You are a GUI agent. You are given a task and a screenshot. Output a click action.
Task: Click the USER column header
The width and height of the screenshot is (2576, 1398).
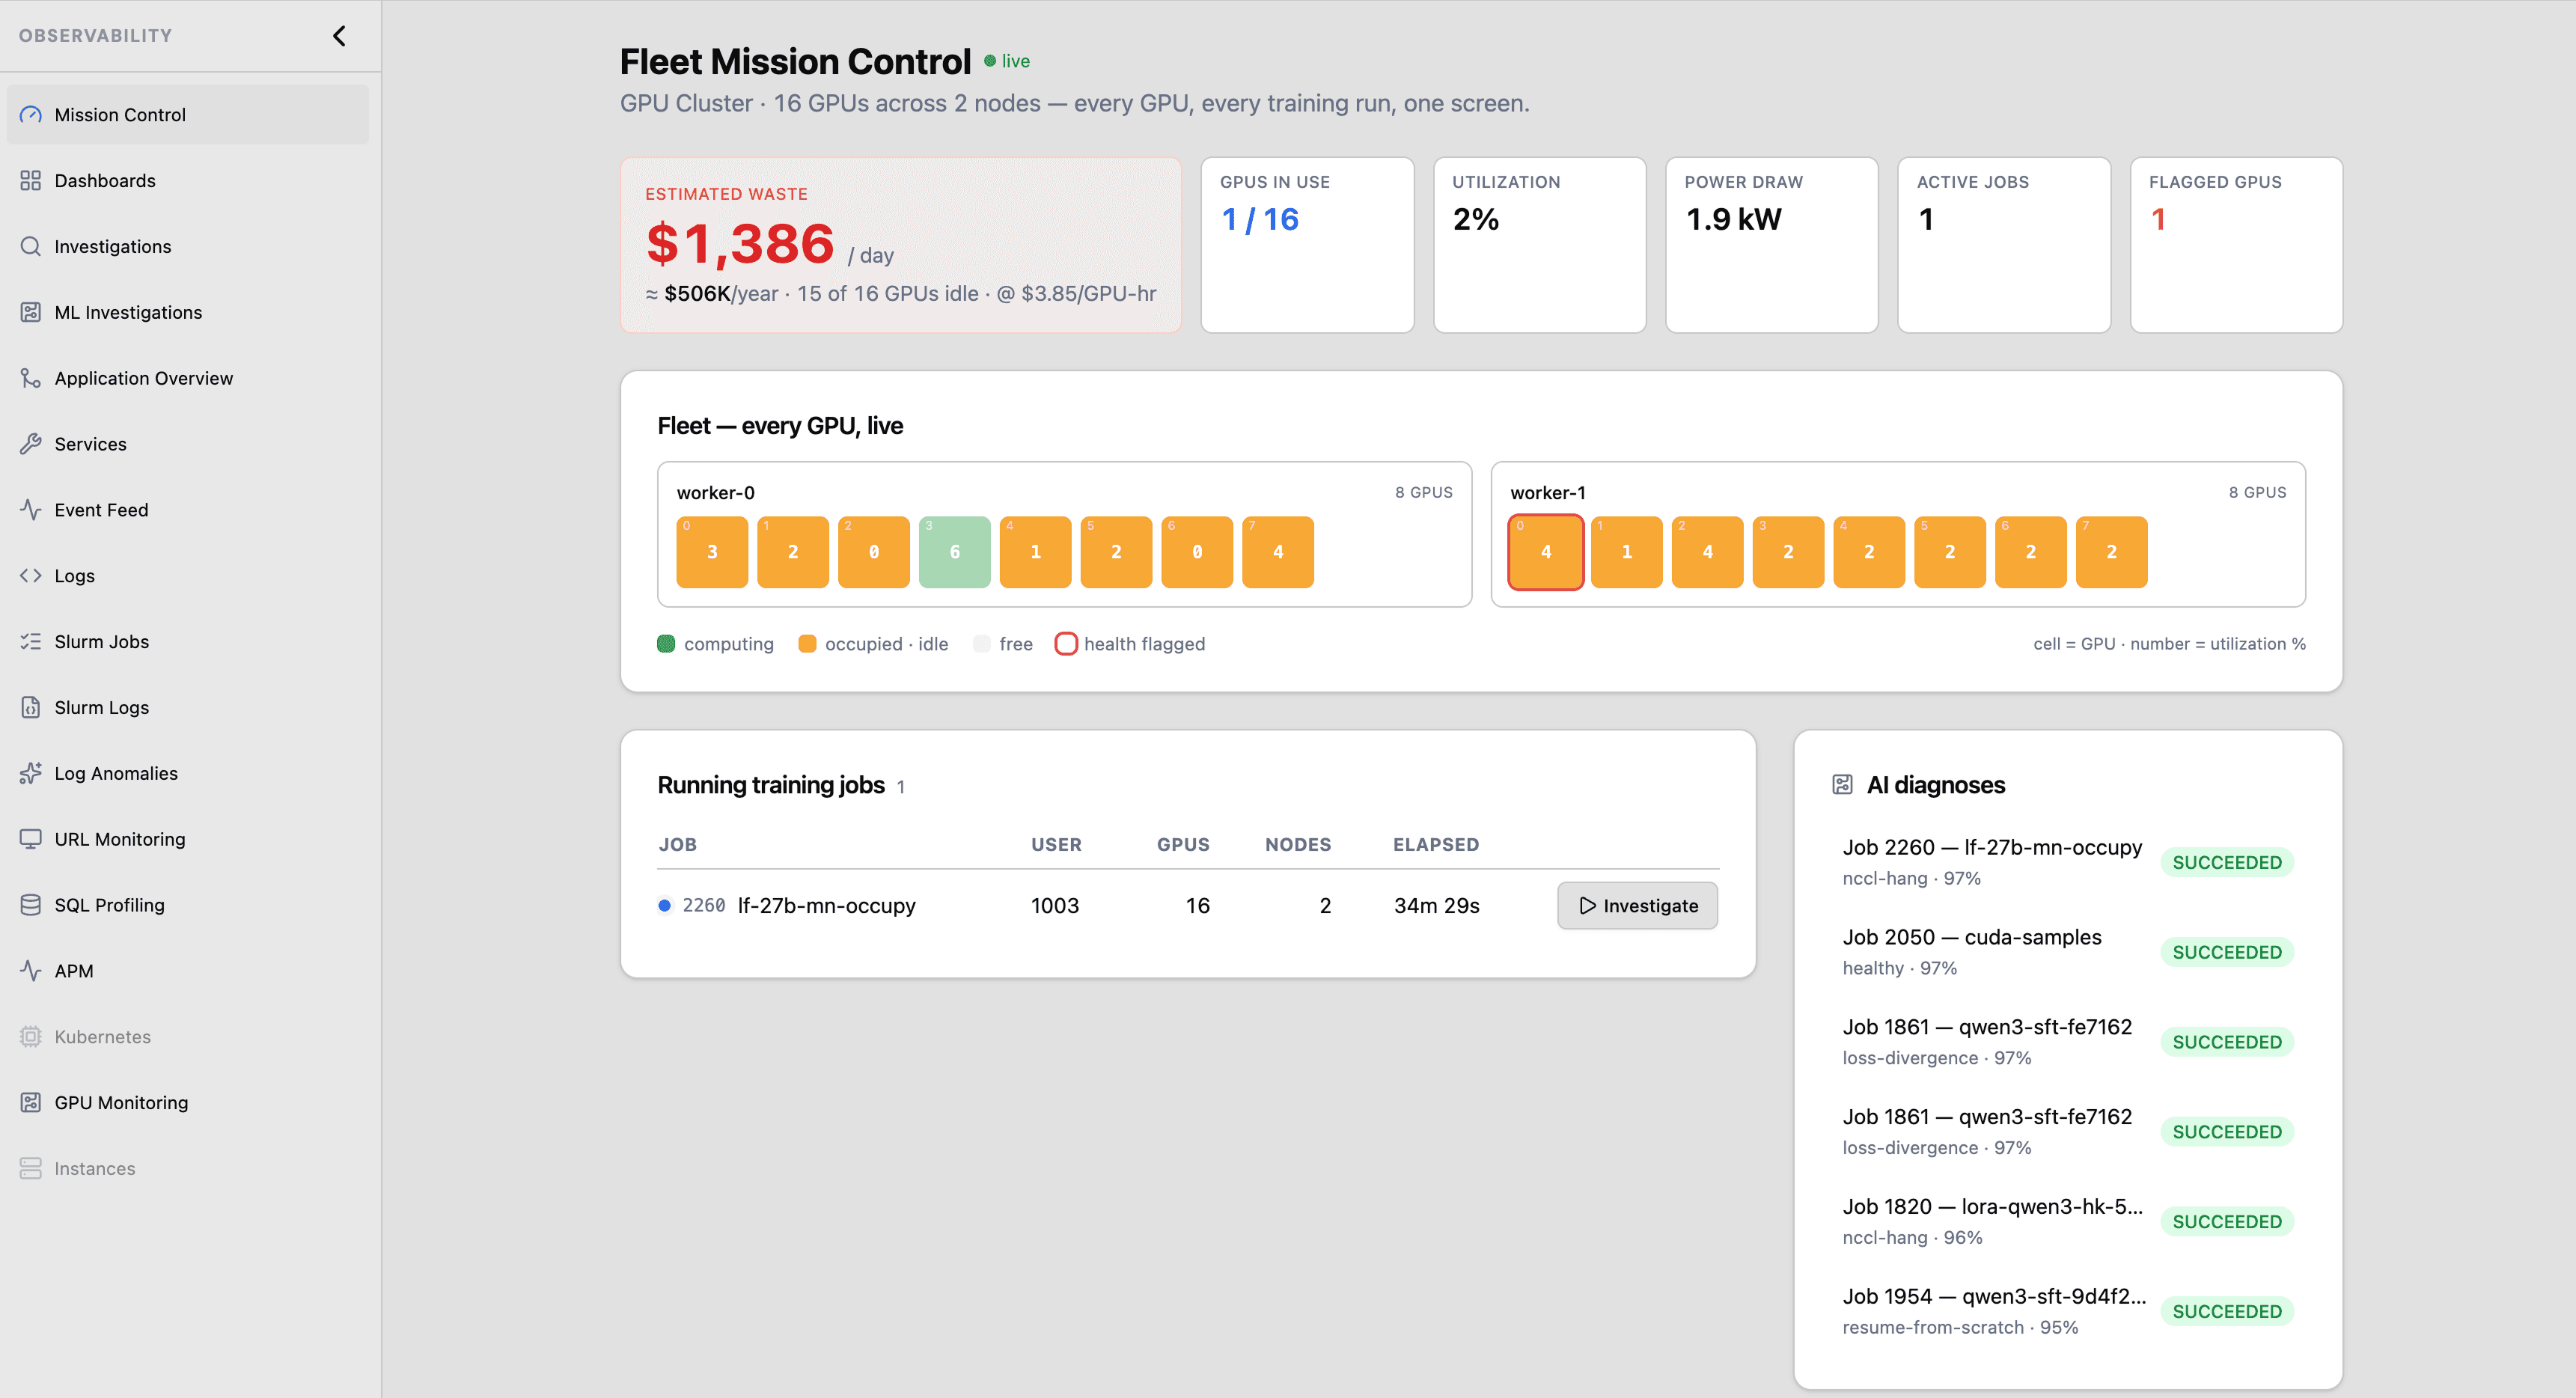1056,845
